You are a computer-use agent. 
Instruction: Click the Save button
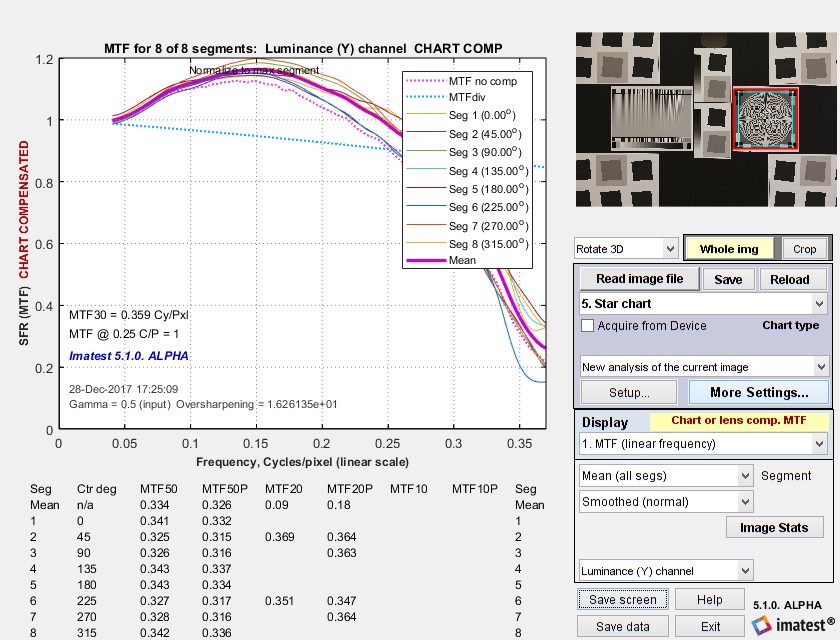[x=728, y=280]
